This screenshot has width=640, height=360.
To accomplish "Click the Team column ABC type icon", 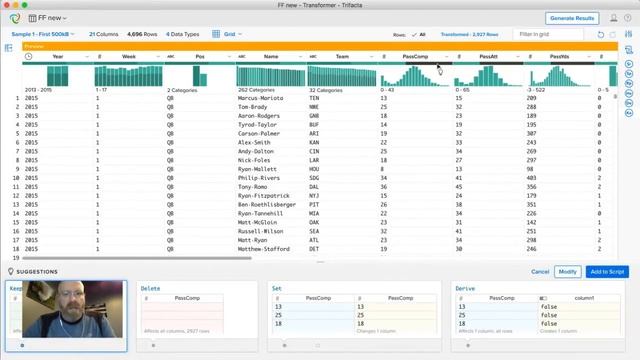I will 313,57.
